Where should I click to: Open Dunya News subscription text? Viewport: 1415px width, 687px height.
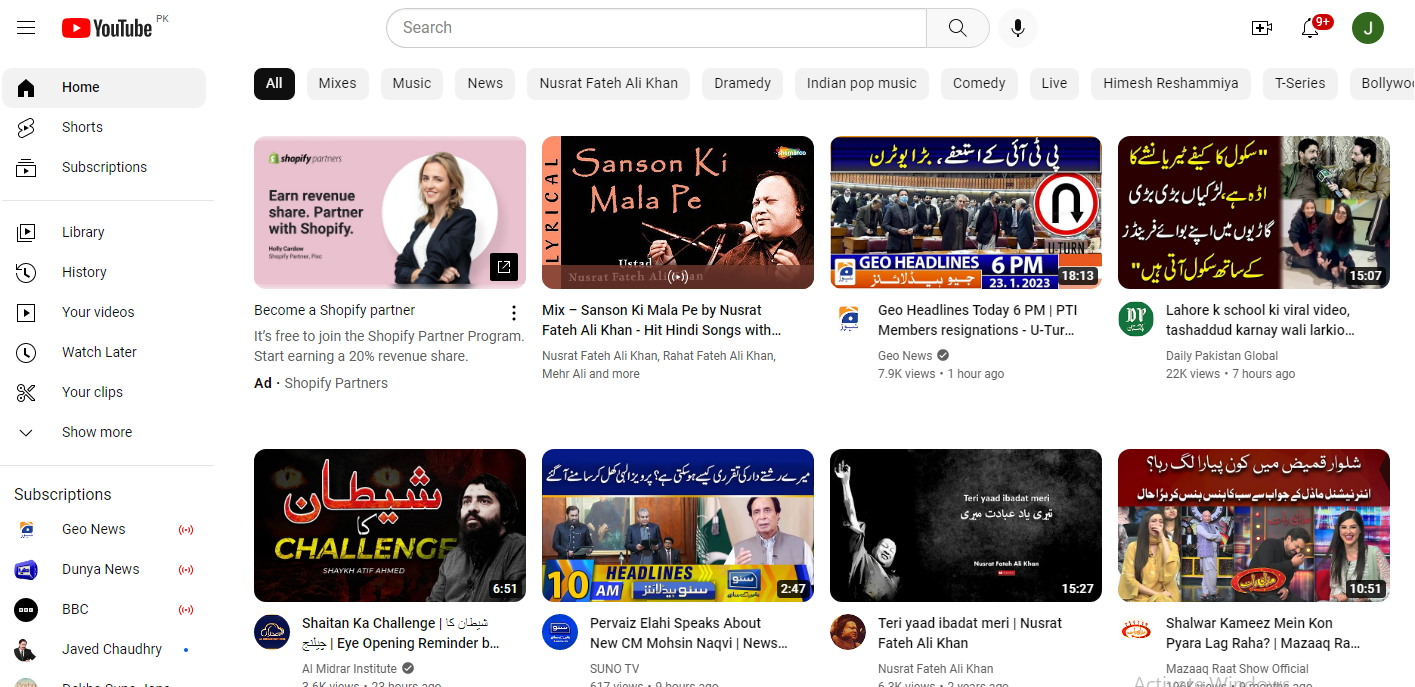[101, 569]
